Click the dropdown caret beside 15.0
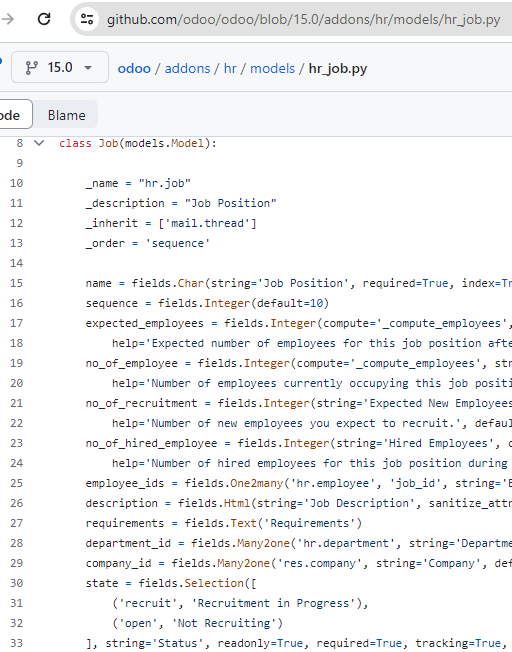Image resolution: width=512 pixels, height=652 pixels. [88, 68]
